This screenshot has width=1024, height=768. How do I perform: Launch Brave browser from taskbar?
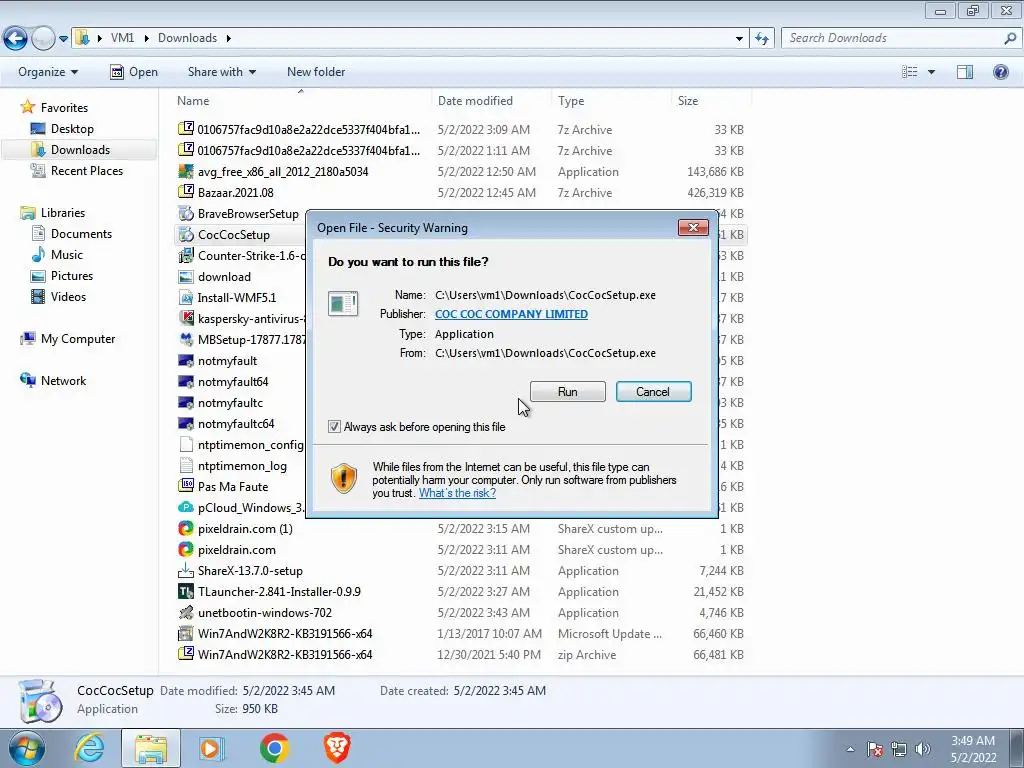click(x=337, y=748)
